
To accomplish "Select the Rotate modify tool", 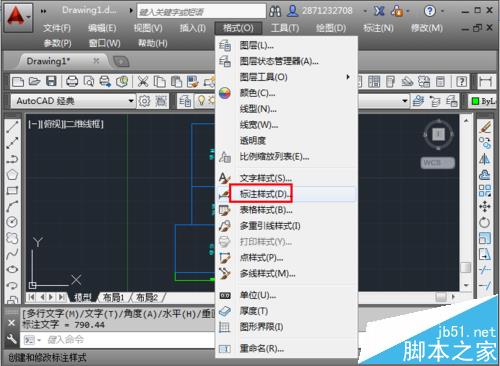I will tap(485, 222).
